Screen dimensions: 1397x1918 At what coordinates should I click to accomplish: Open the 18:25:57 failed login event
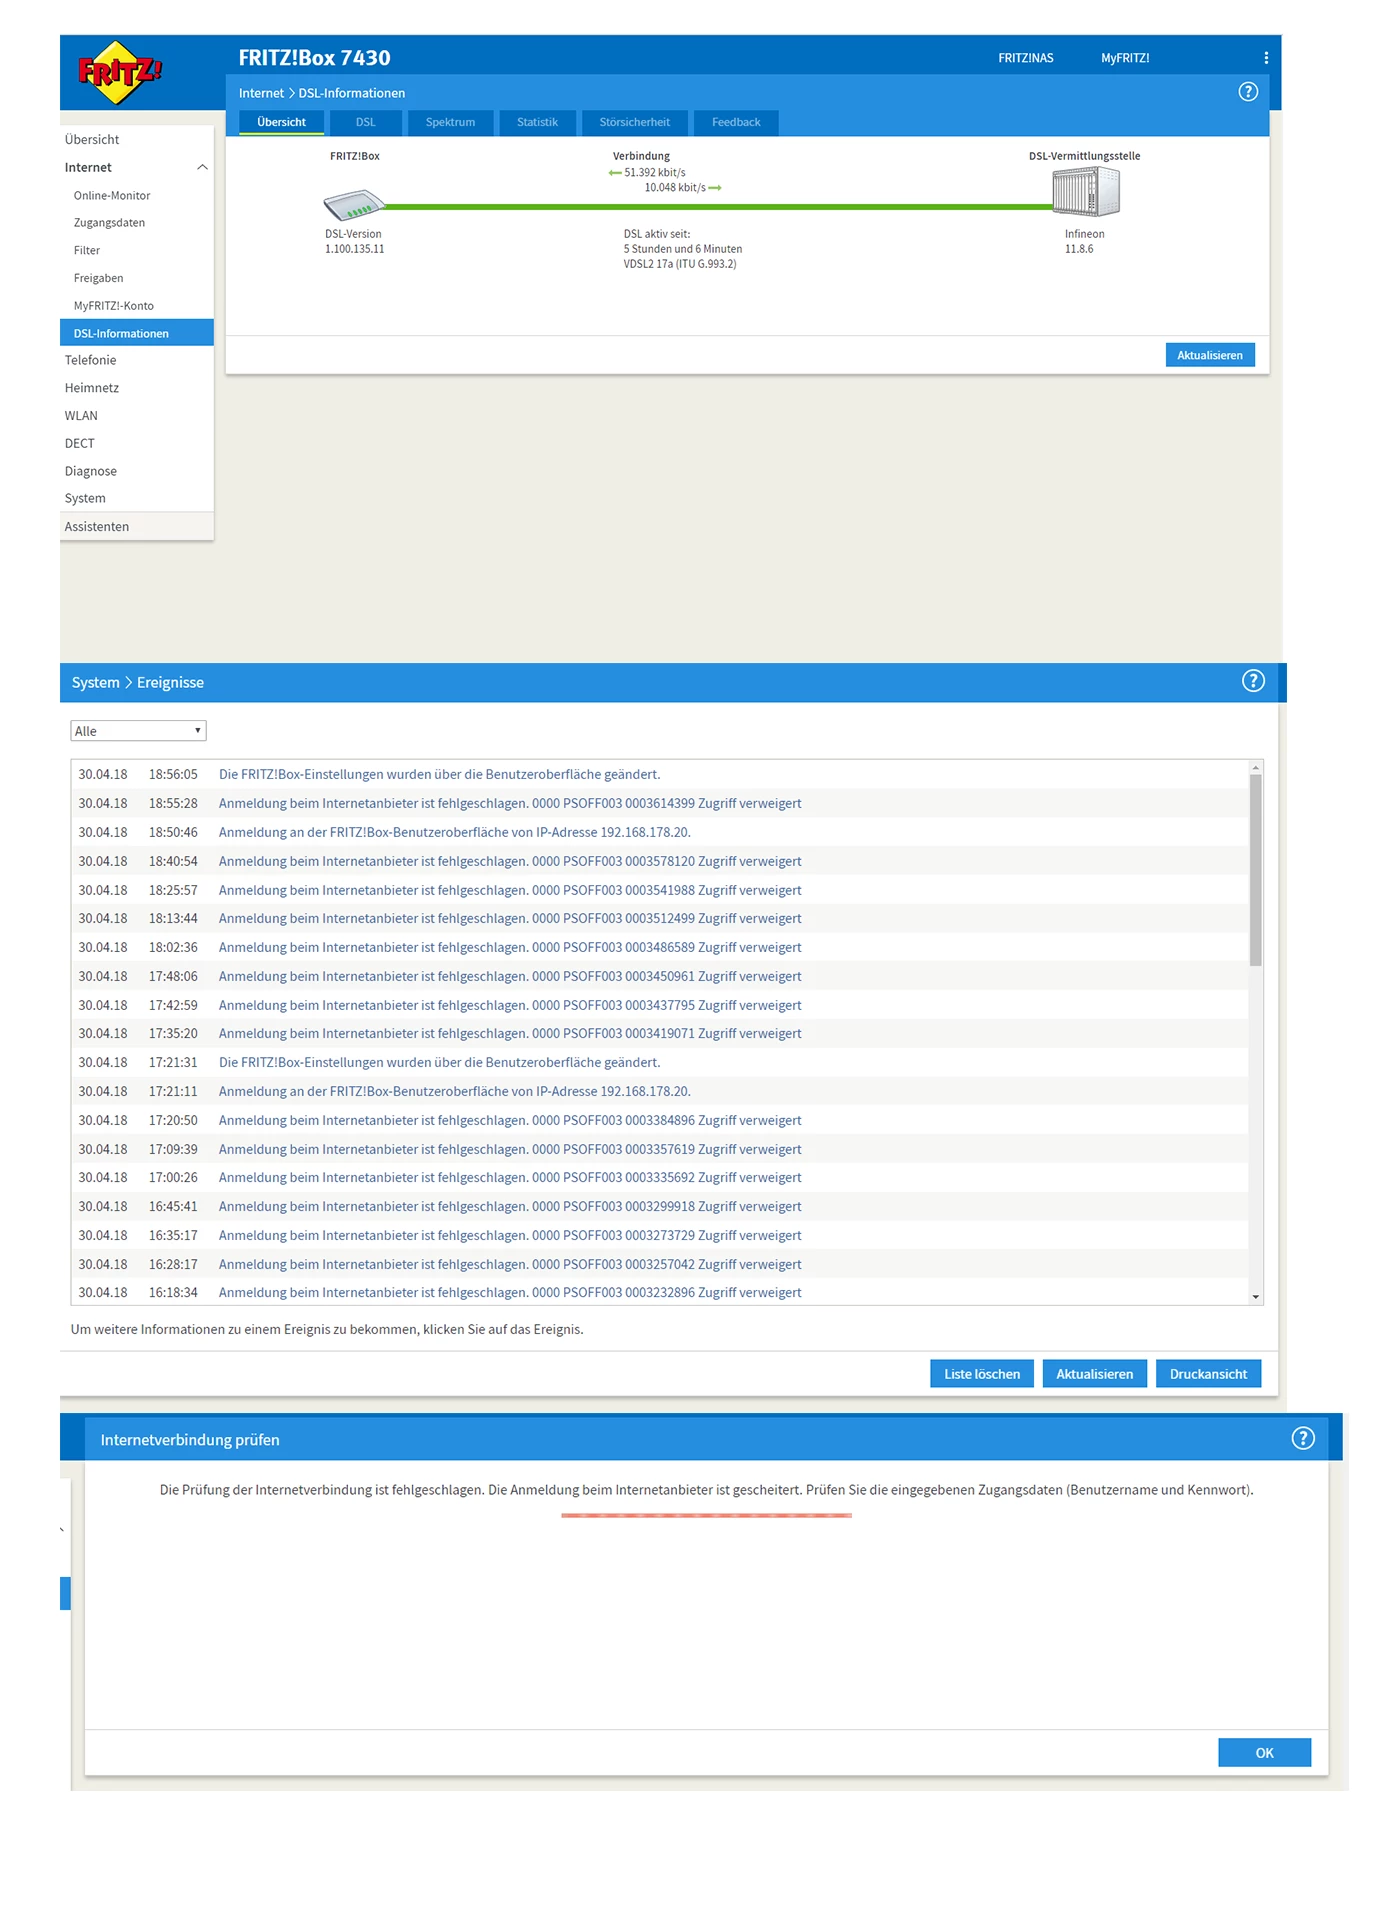pos(660,890)
